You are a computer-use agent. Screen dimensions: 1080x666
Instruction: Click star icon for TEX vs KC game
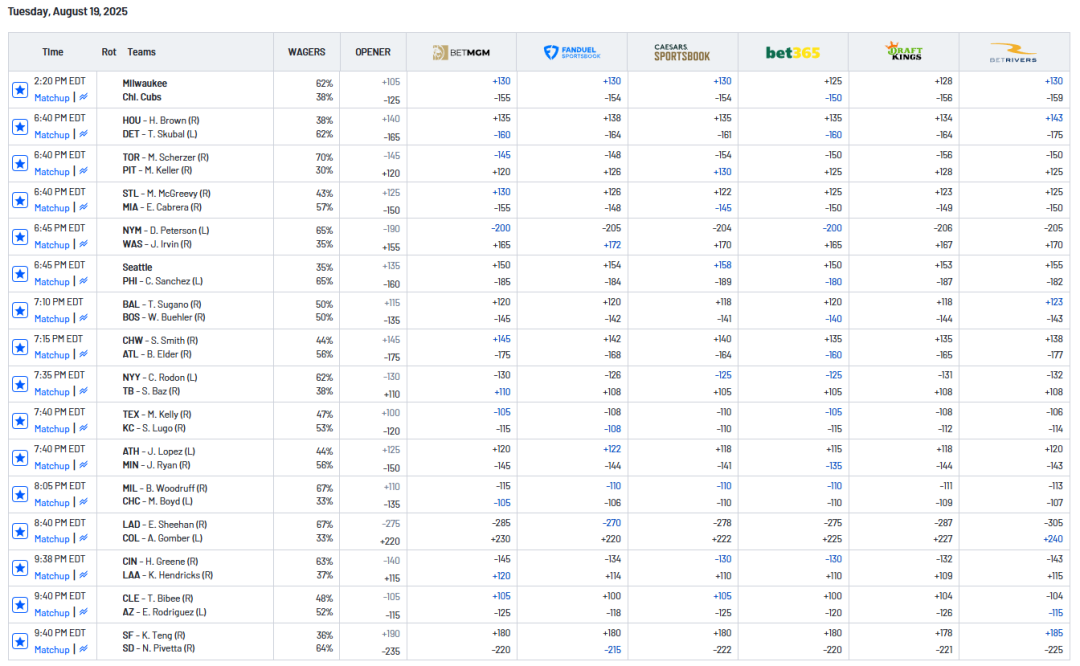pyautogui.click(x=20, y=422)
